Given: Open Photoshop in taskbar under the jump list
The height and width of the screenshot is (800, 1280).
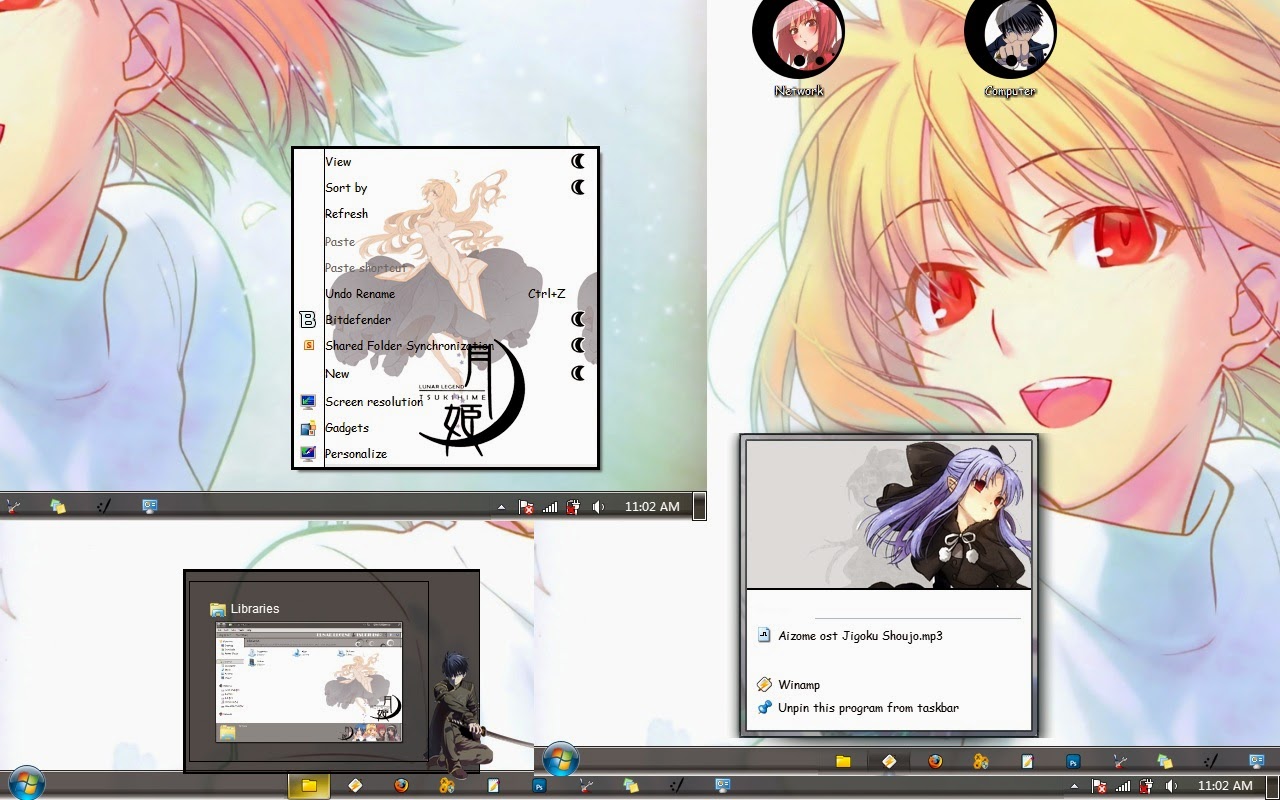Looking at the screenshot, I should [x=1073, y=761].
